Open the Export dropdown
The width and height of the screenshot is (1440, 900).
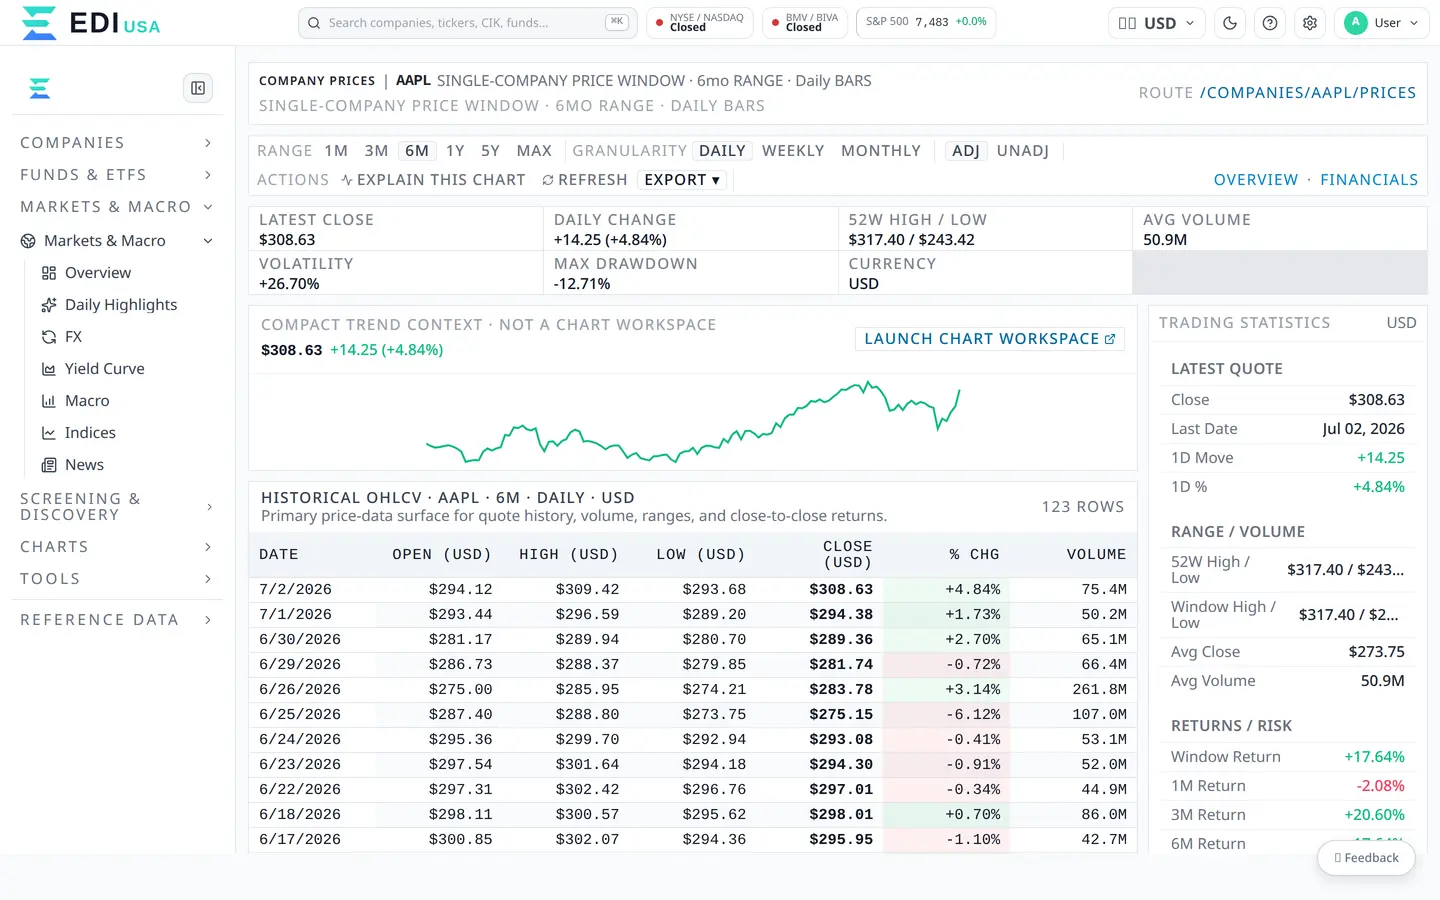[x=682, y=180]
